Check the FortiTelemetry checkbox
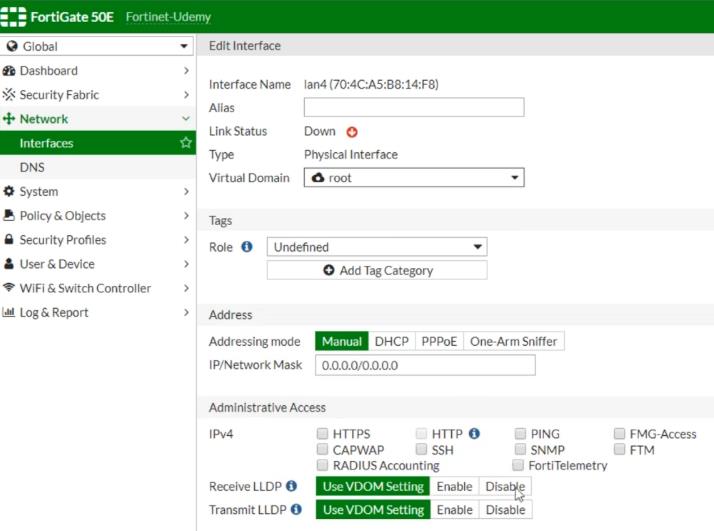The width and height of the screenshot is (714, 531). coord(518,465)
